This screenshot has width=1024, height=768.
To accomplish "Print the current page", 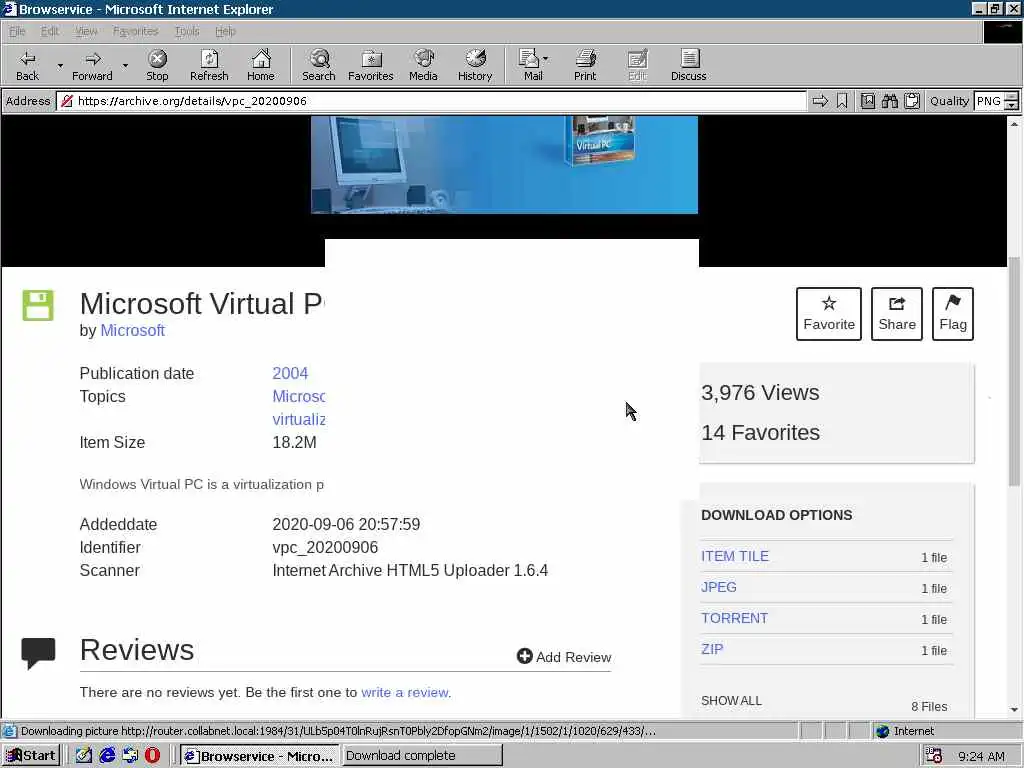I will click(x=585, y=65).
